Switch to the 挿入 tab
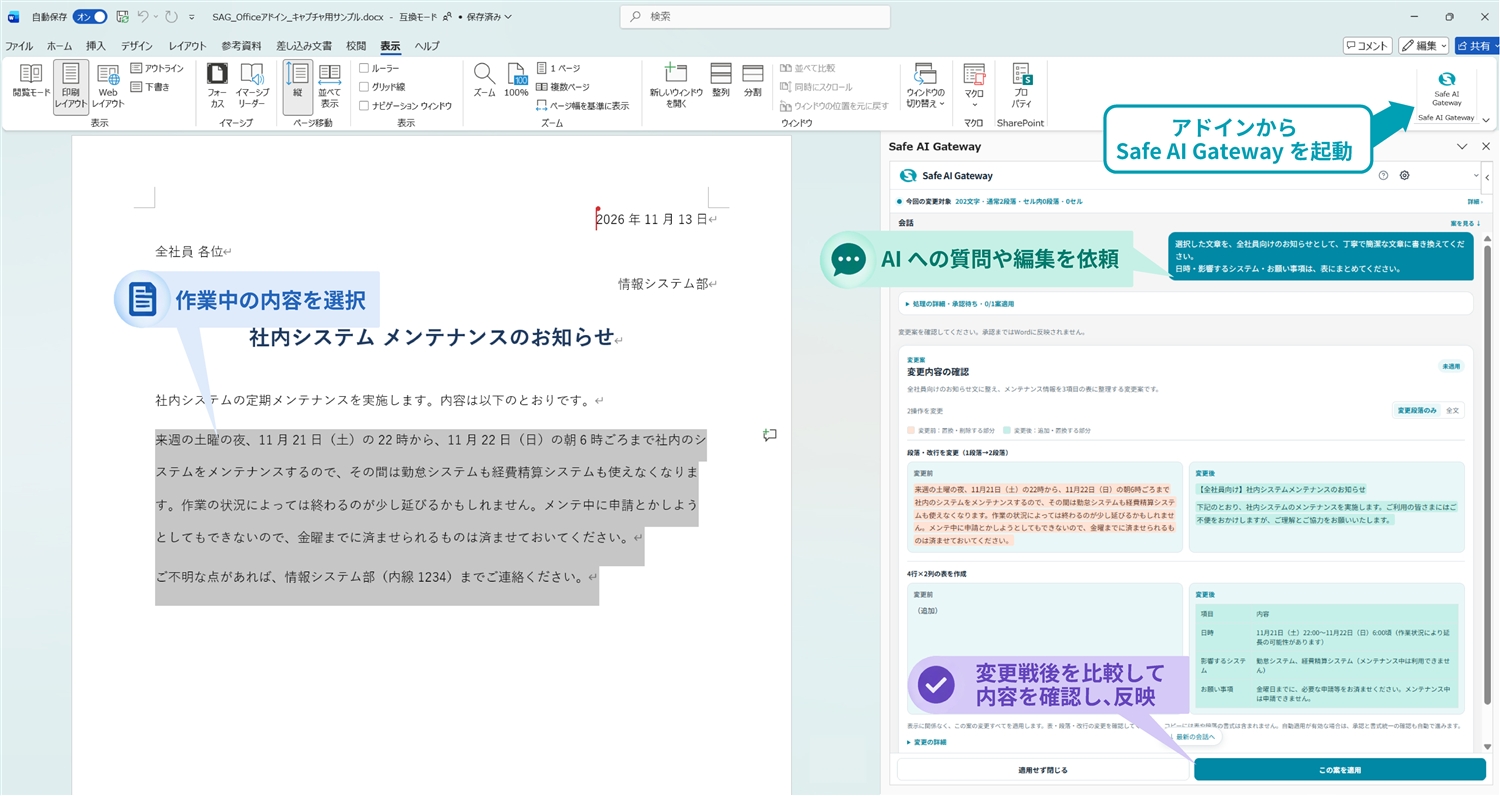 pyautogui.click(x=96, y=46)
